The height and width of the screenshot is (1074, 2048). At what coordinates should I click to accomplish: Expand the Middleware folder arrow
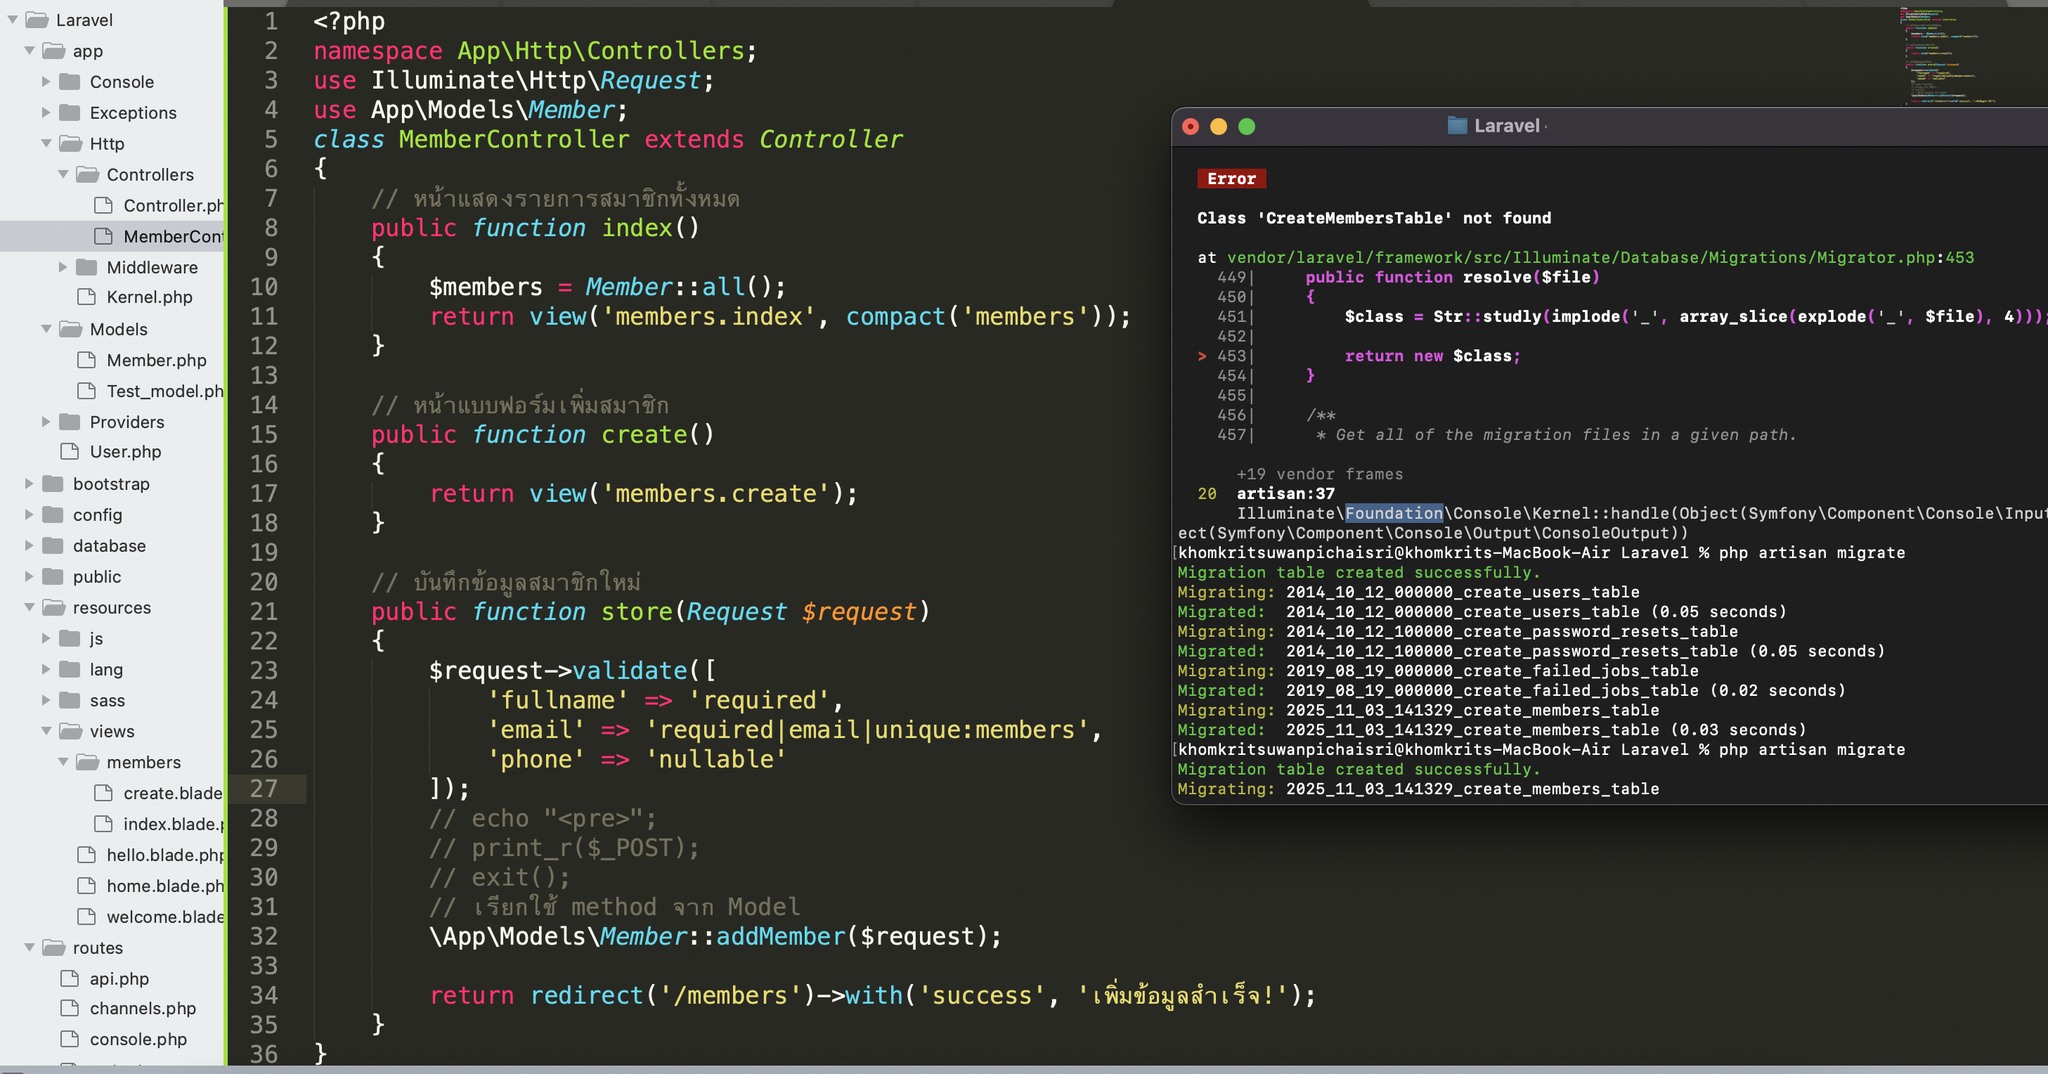pos(63,267)
